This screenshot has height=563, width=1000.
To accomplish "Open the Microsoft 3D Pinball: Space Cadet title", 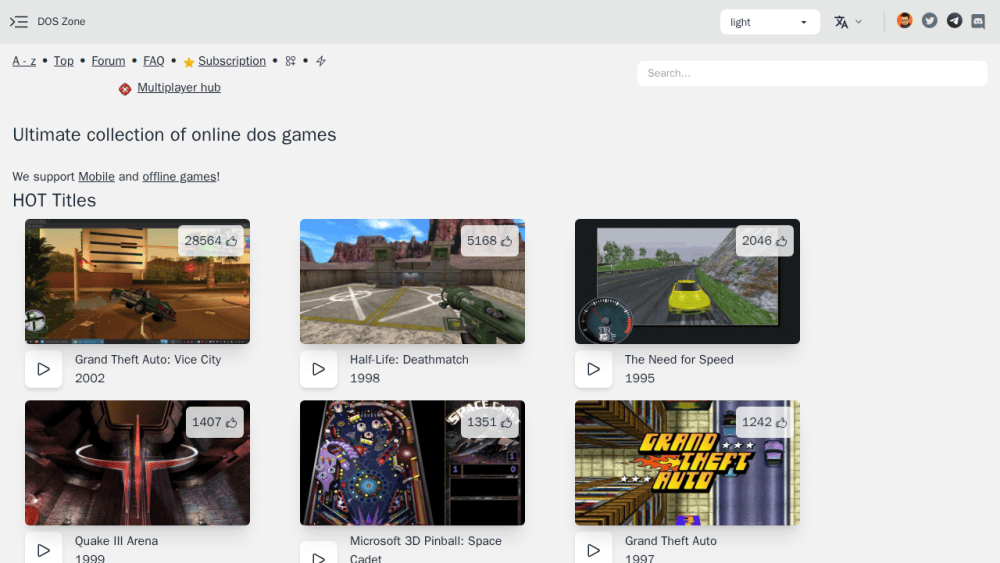I will coord(425,549).
